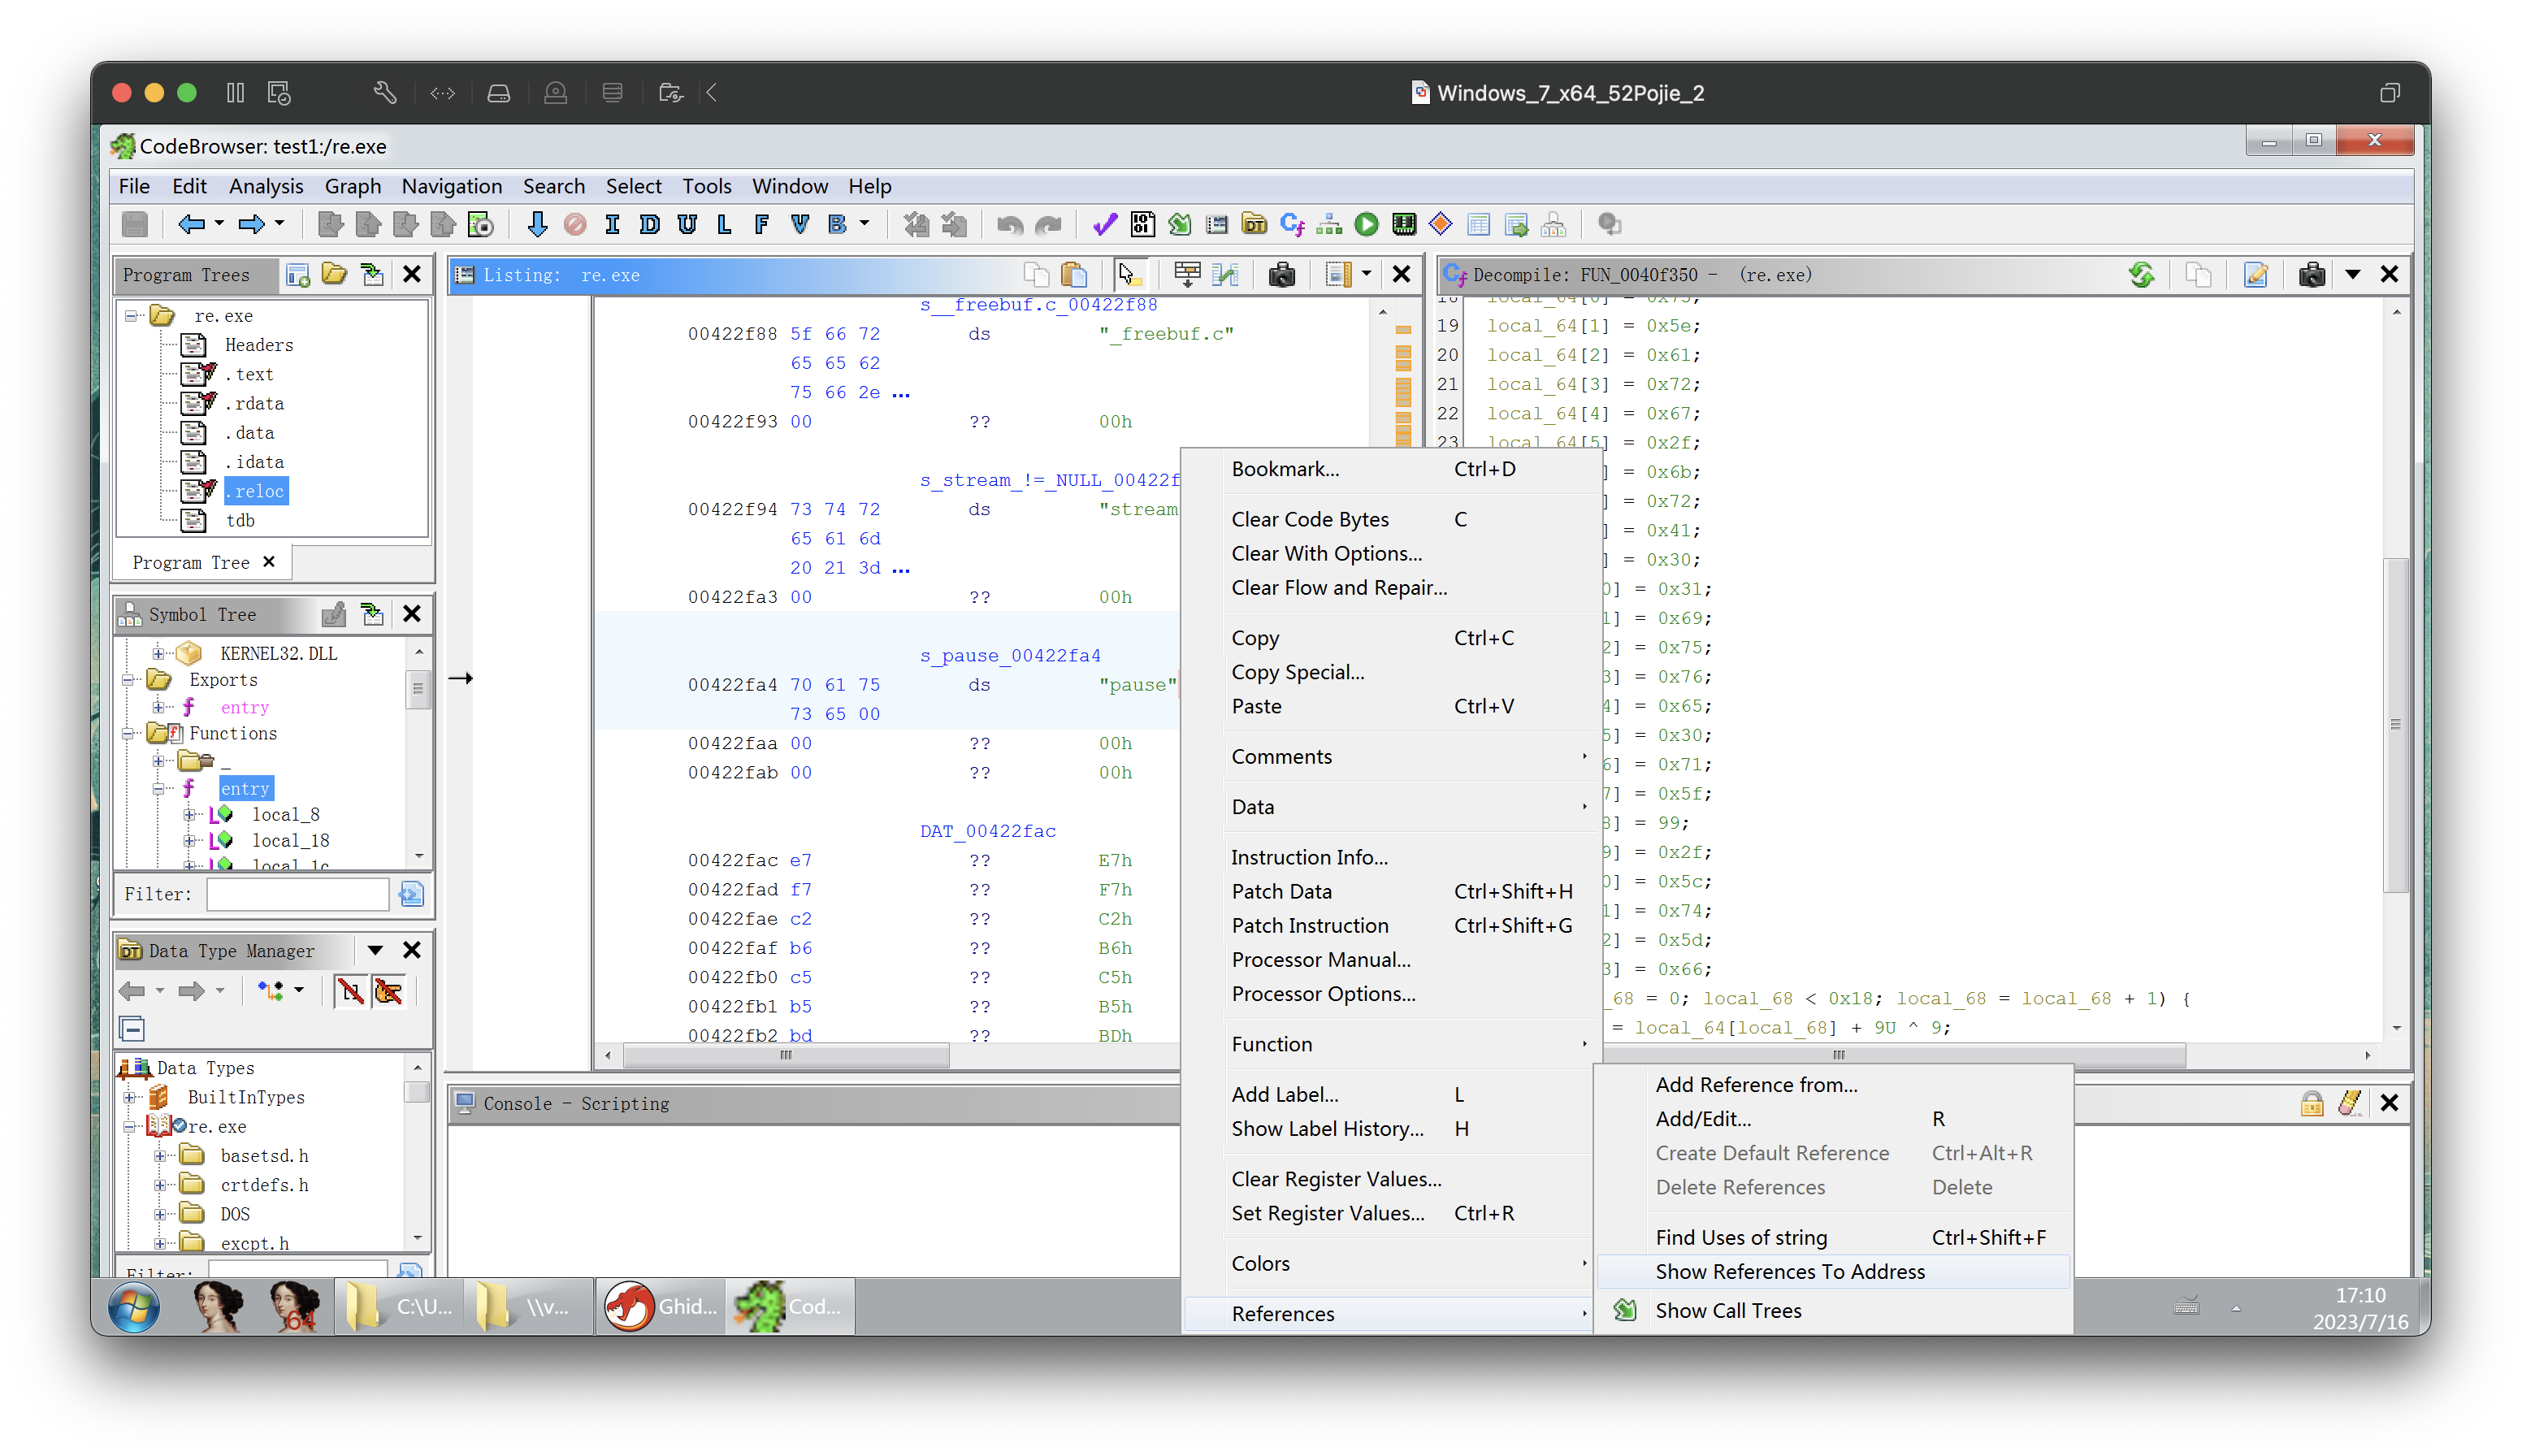This screenshot has width=2522, height=1456.
Task: Expand KERNEL32.DLL in Symbol Tree
Action: pyautogui.click(x=158, y=653)
